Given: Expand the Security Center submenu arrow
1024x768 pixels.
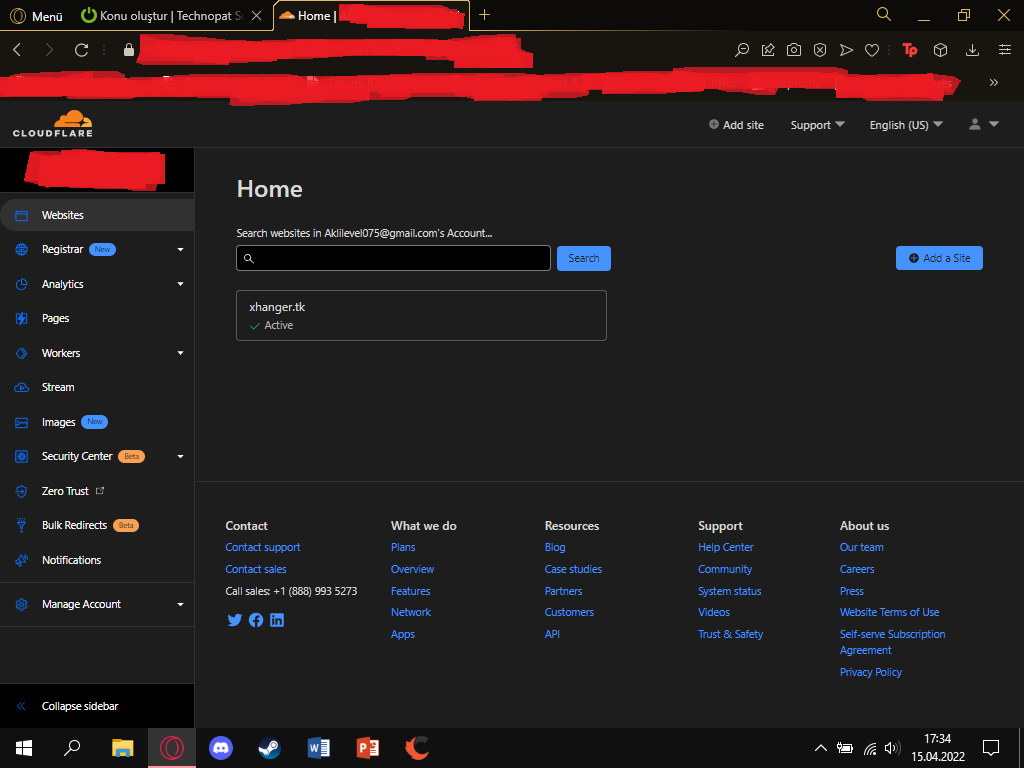Looking at the screenshot, I should pyautogui.click(x=180, y=456).
